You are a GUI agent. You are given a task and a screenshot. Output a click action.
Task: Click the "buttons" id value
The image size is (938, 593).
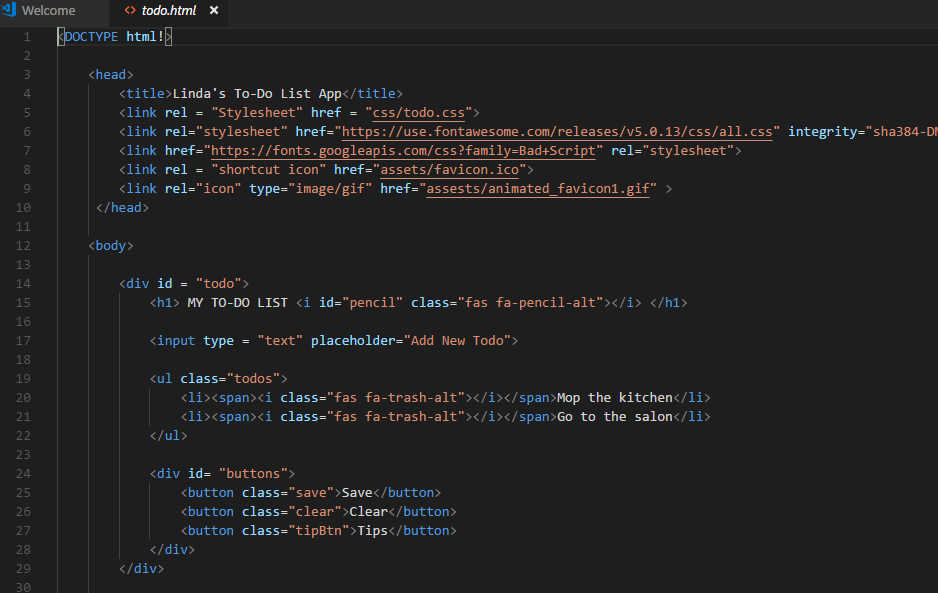253,474
